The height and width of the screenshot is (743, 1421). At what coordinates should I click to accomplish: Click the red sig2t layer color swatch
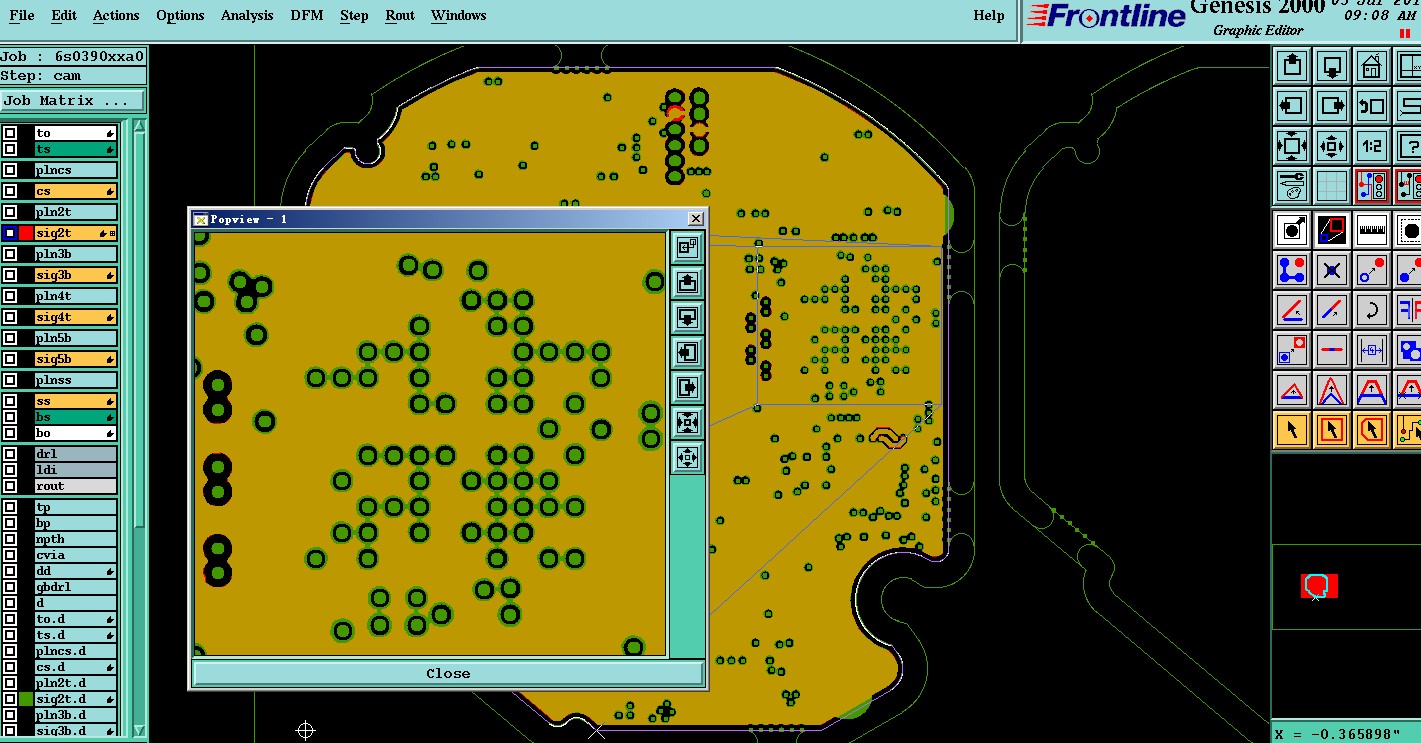click(26, 233)
